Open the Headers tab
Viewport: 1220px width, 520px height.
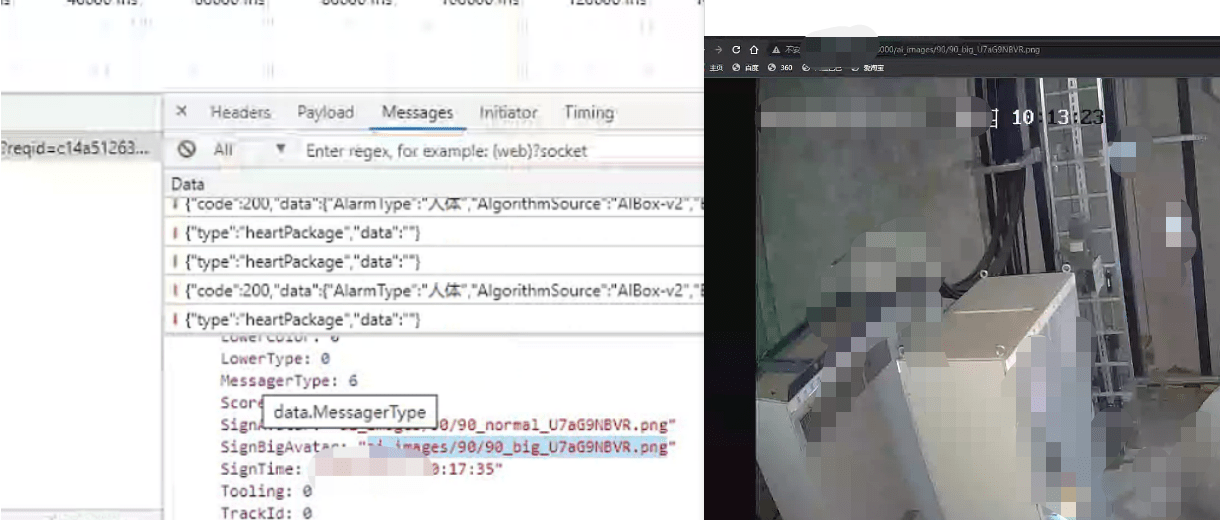click(x=240, y=112)
